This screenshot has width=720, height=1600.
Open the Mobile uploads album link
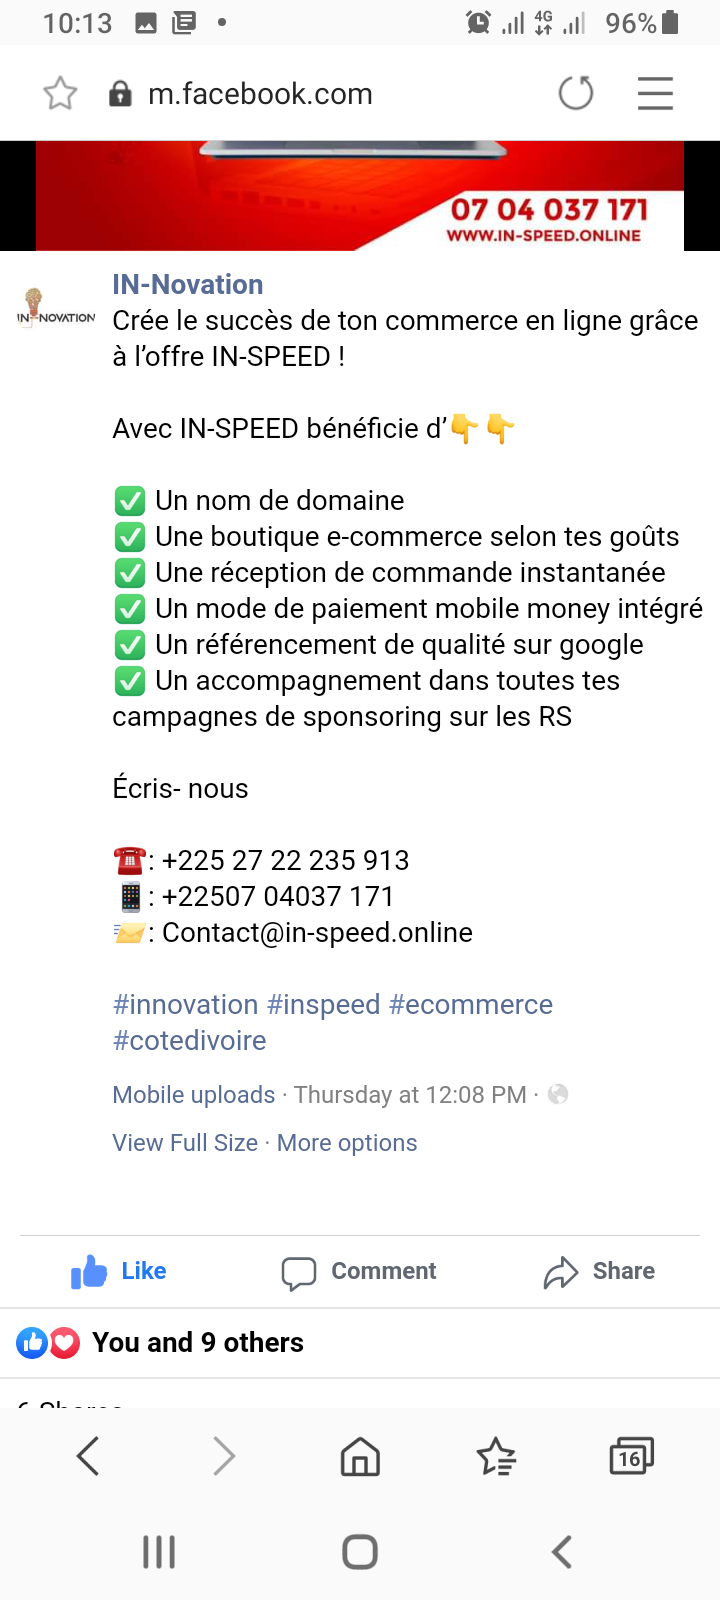(194, 1095)
